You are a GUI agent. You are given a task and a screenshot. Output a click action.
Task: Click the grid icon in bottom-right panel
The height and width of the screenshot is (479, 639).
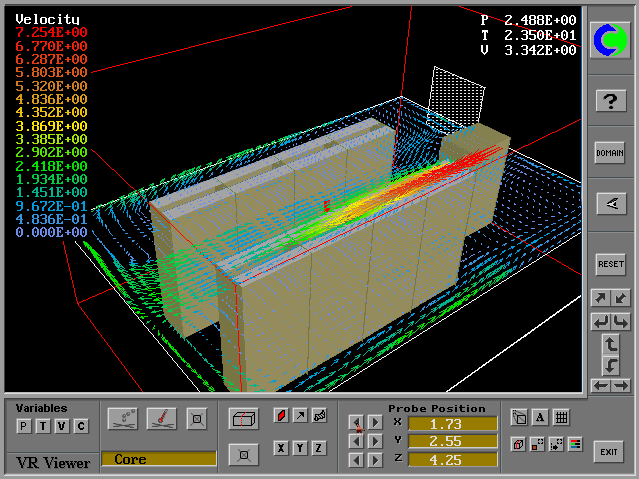pyautogui.click(x=561, y=418)
